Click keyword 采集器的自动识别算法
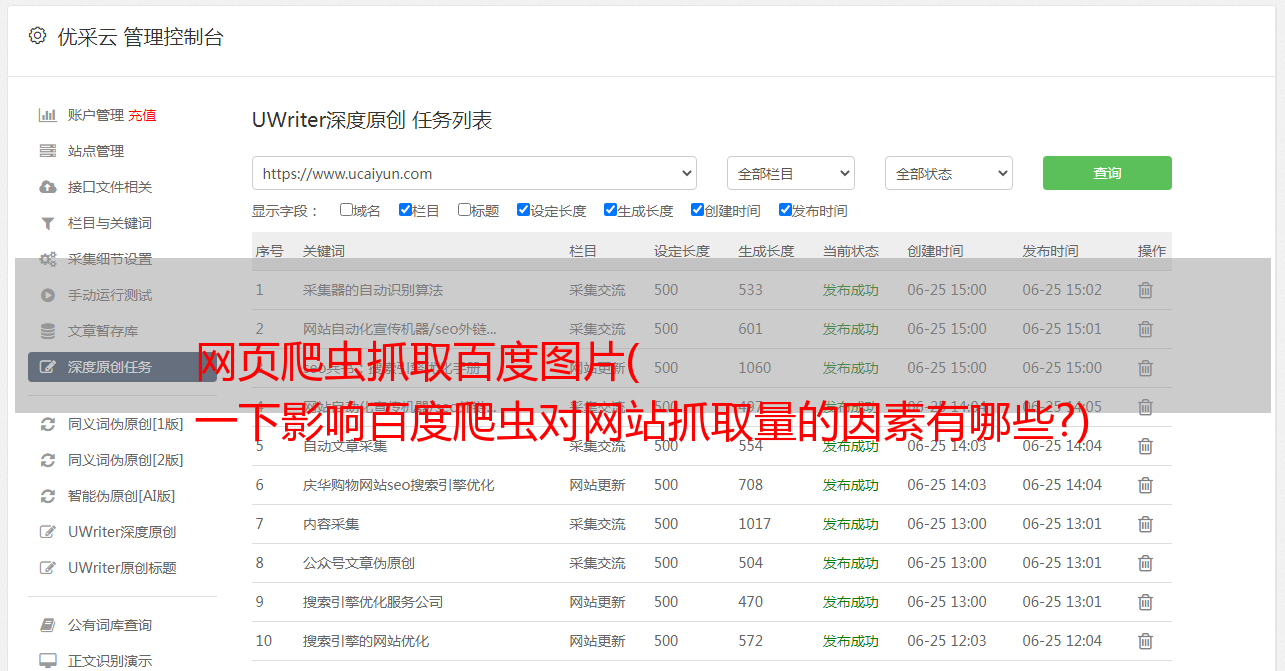Image resolution: width=1285 pixels, height=671 pixels. [x=373, y=290]
